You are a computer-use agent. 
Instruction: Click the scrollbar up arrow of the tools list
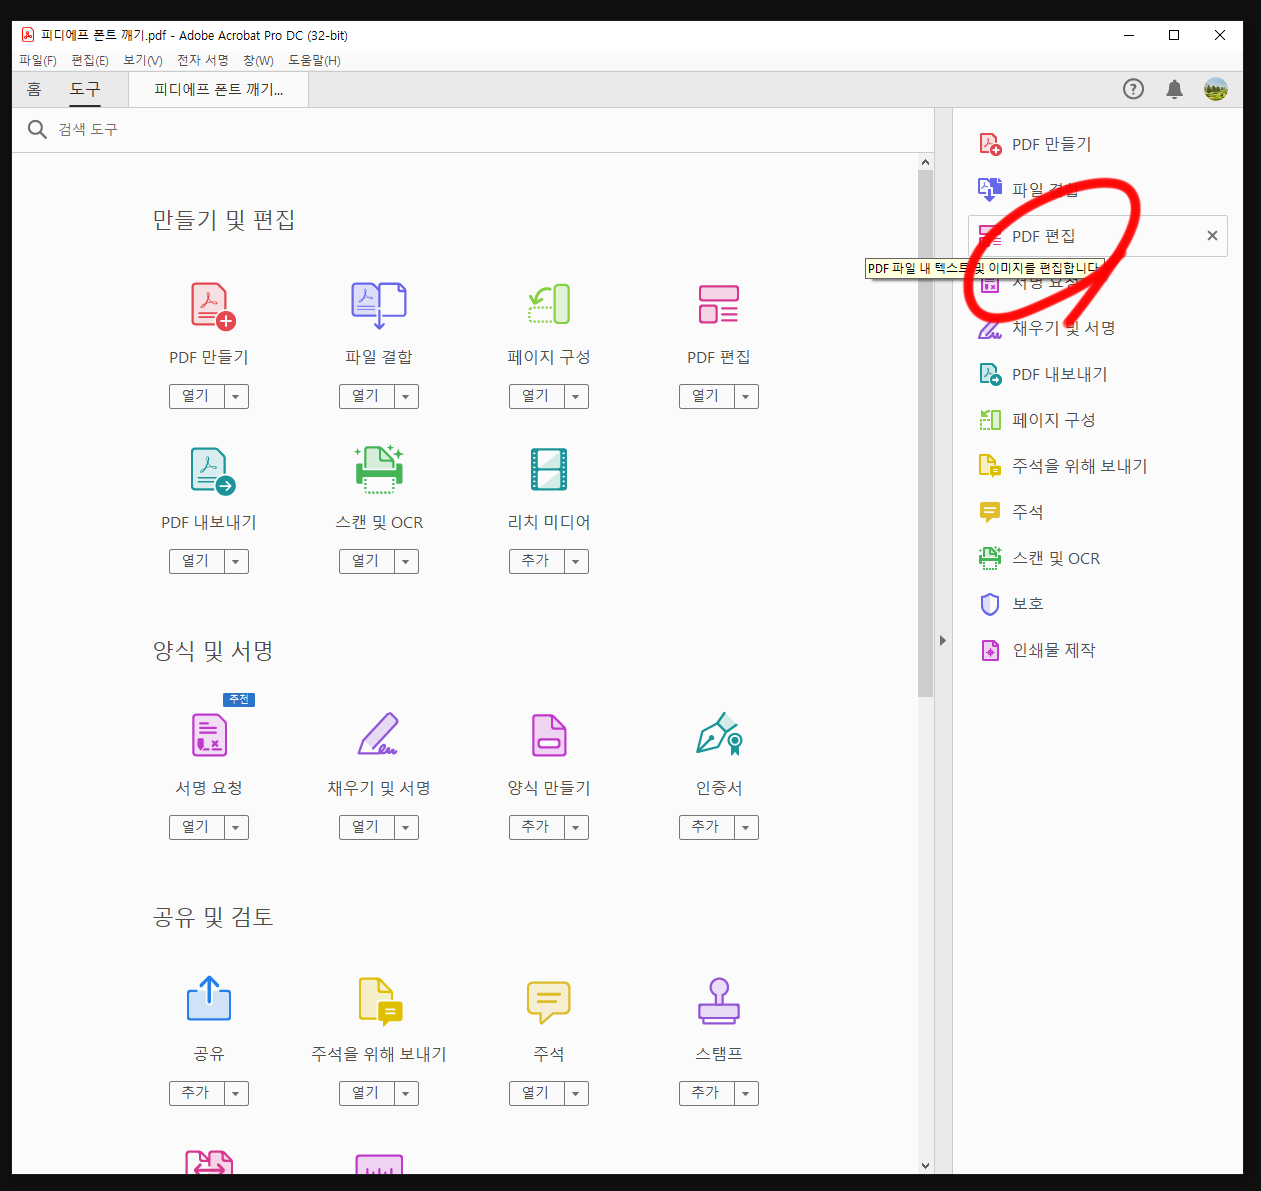coord(925,162)
